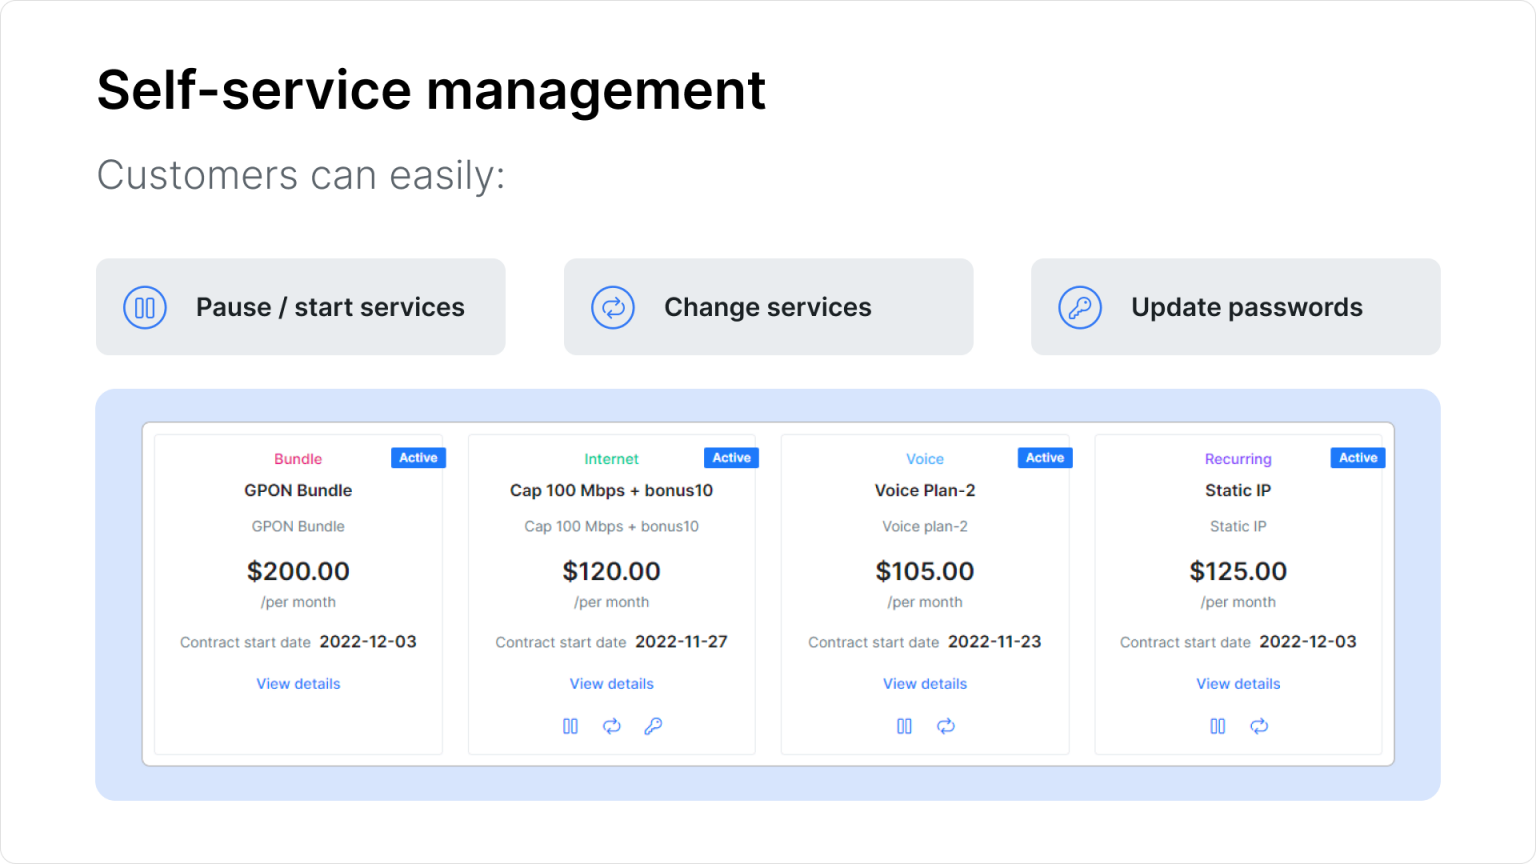Pause the Static IP service
Screen dimensions: 1536x864
(1217, 726)
